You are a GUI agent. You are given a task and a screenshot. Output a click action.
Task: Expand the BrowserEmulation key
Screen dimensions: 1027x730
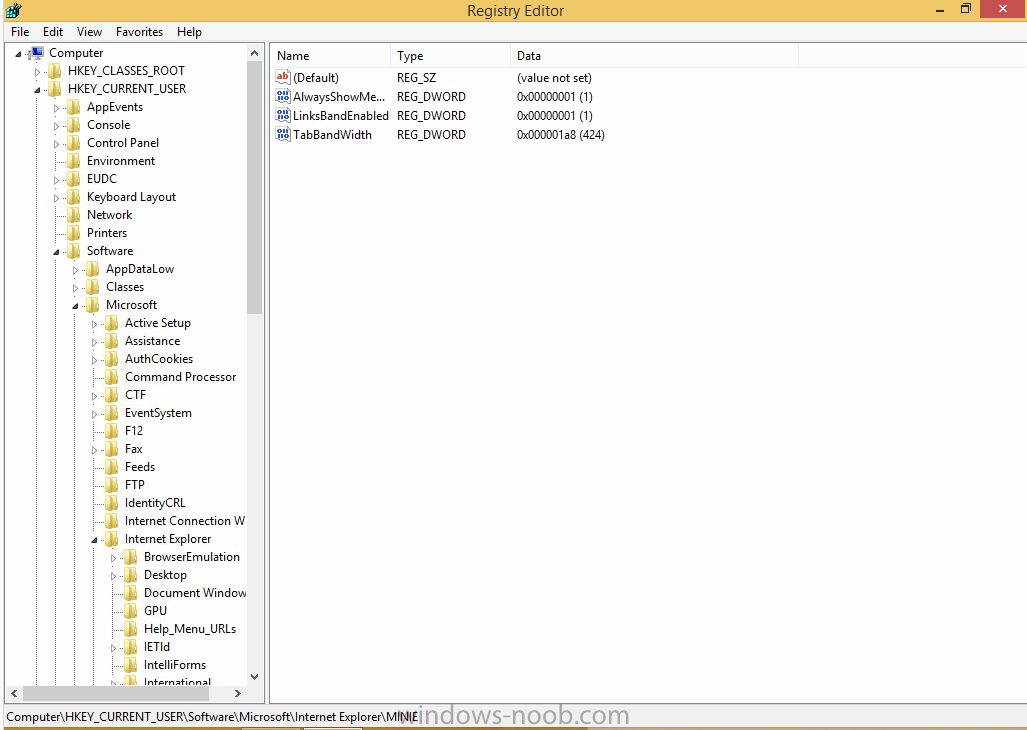pyautogui.click(x=113, y=558)
